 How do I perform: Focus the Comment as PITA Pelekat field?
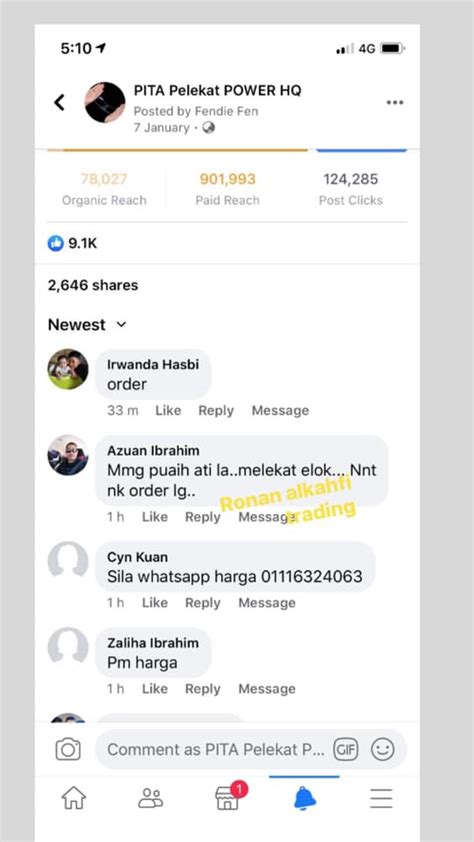click(x=215, y=749)
